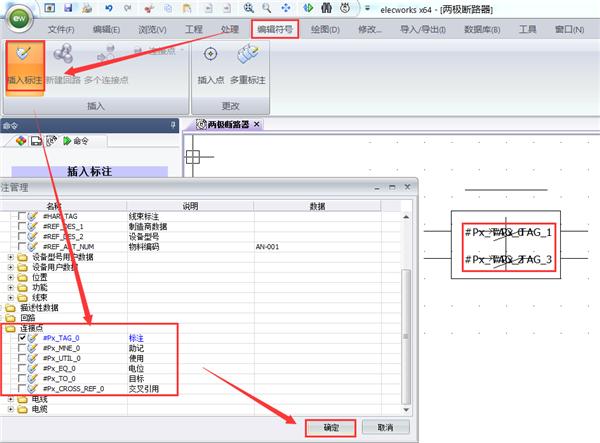Click the Multiple Connection Points (多个连接点) icon
The image size is (600, 443).
106,53
